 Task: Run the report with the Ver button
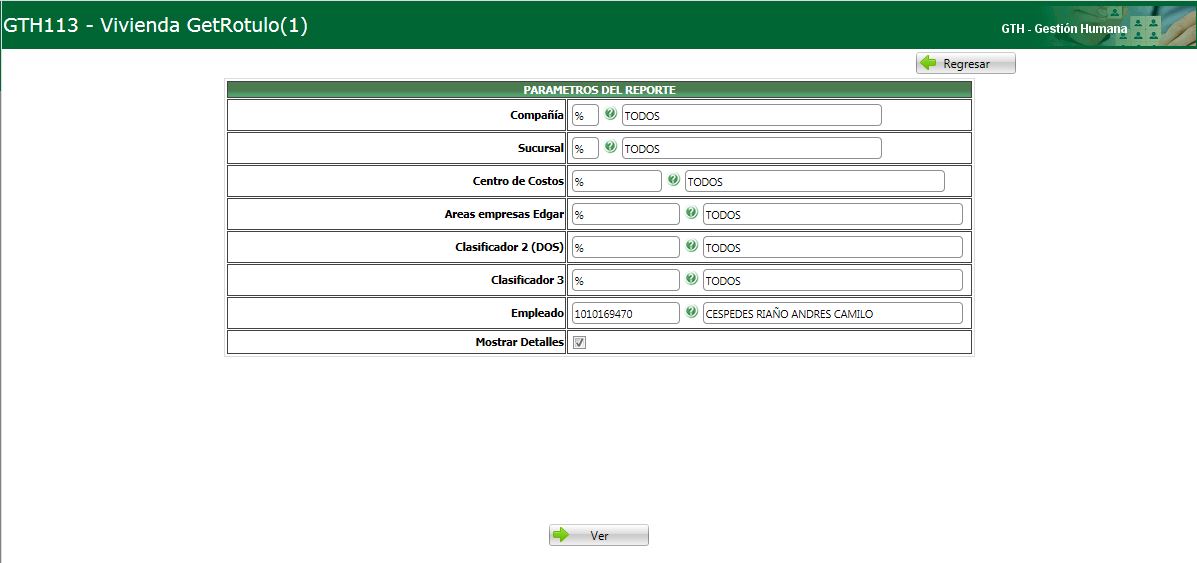pyautogui.click(x=598, y=535)
